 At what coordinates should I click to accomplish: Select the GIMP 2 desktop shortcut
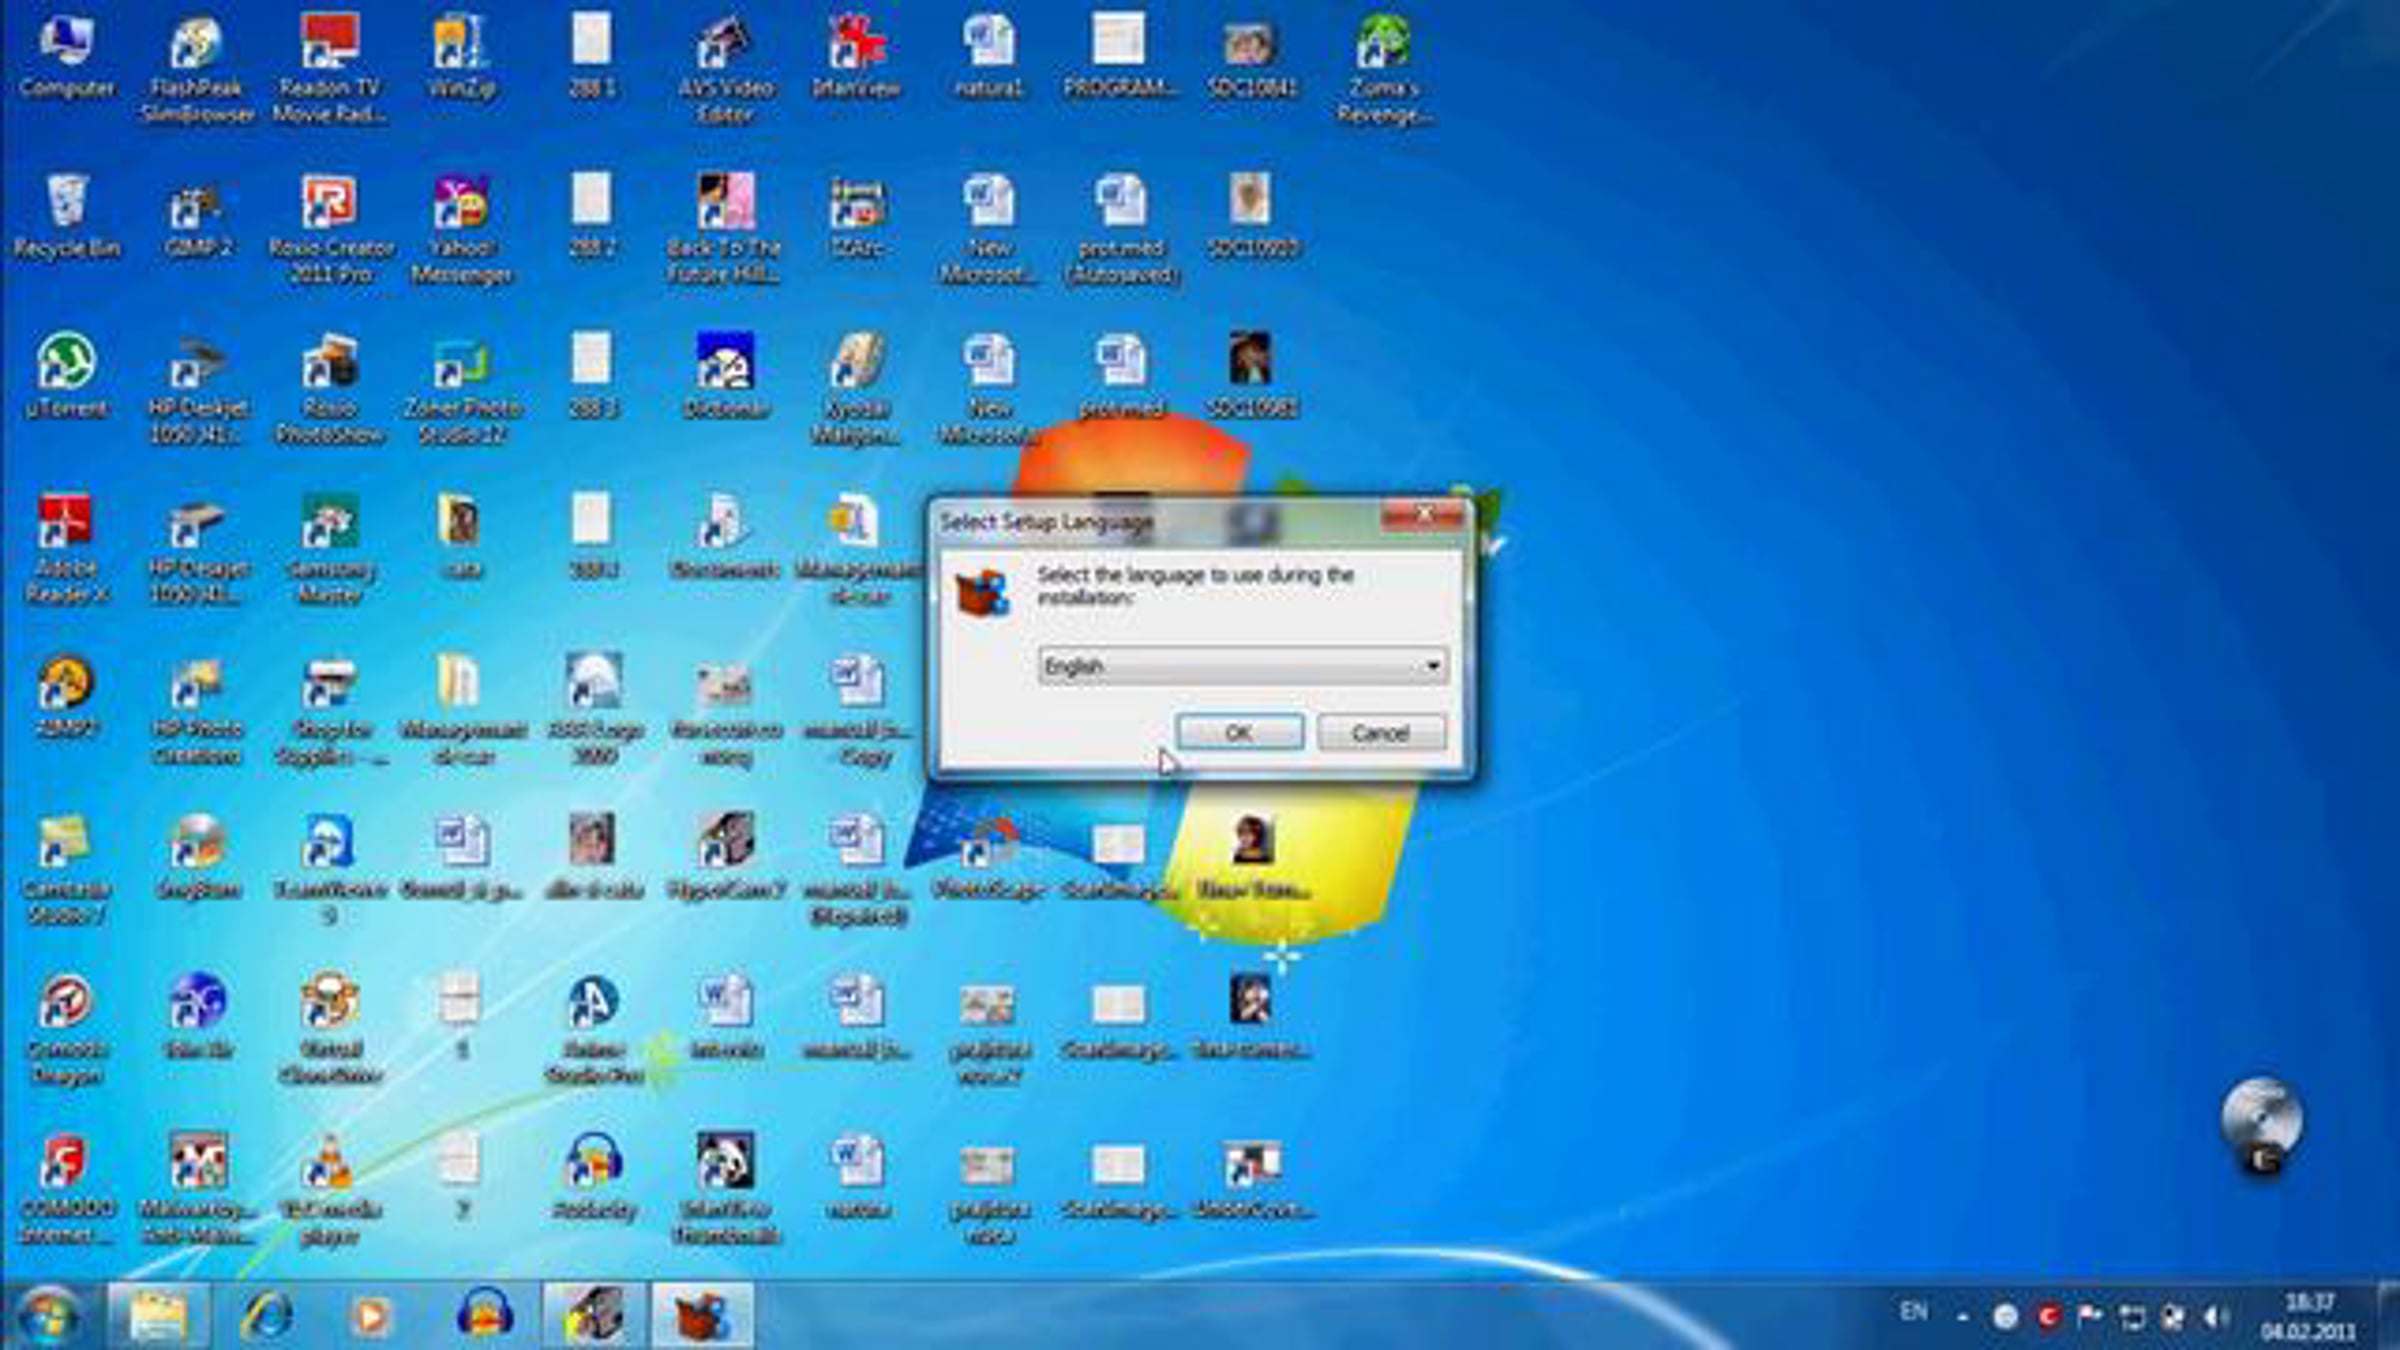point(197,206)
